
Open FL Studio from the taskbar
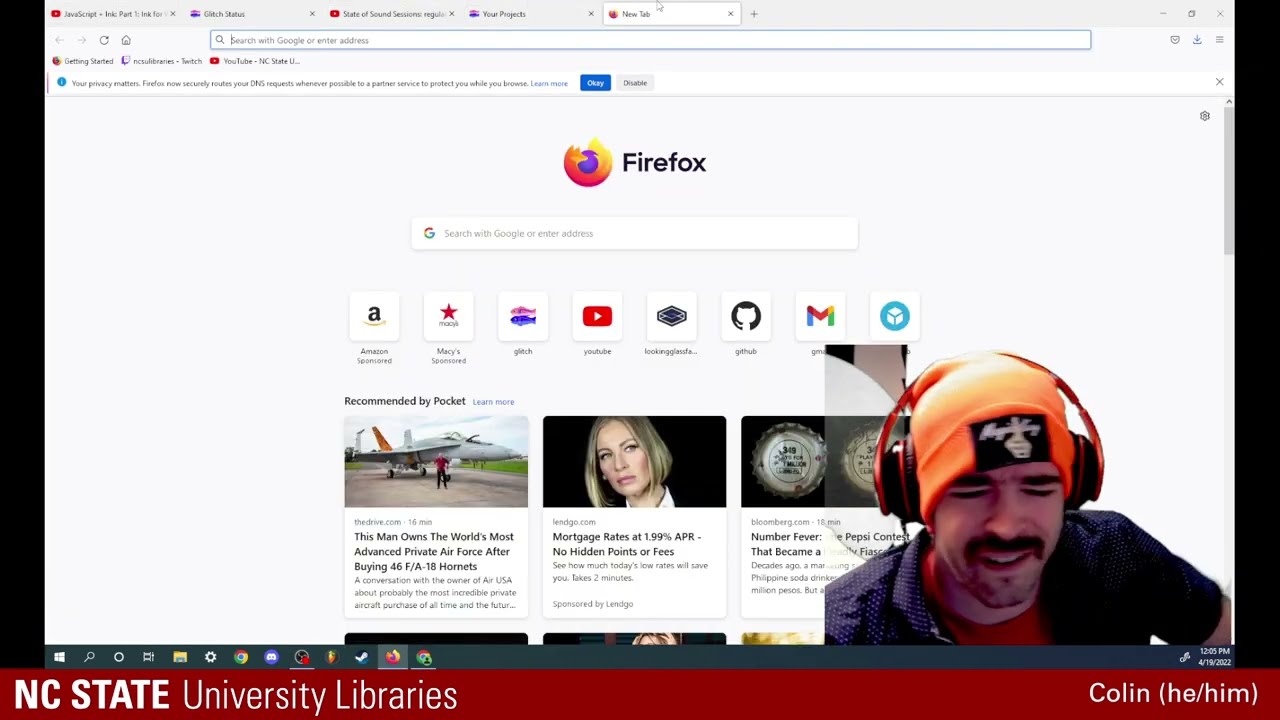click(331, 657)
